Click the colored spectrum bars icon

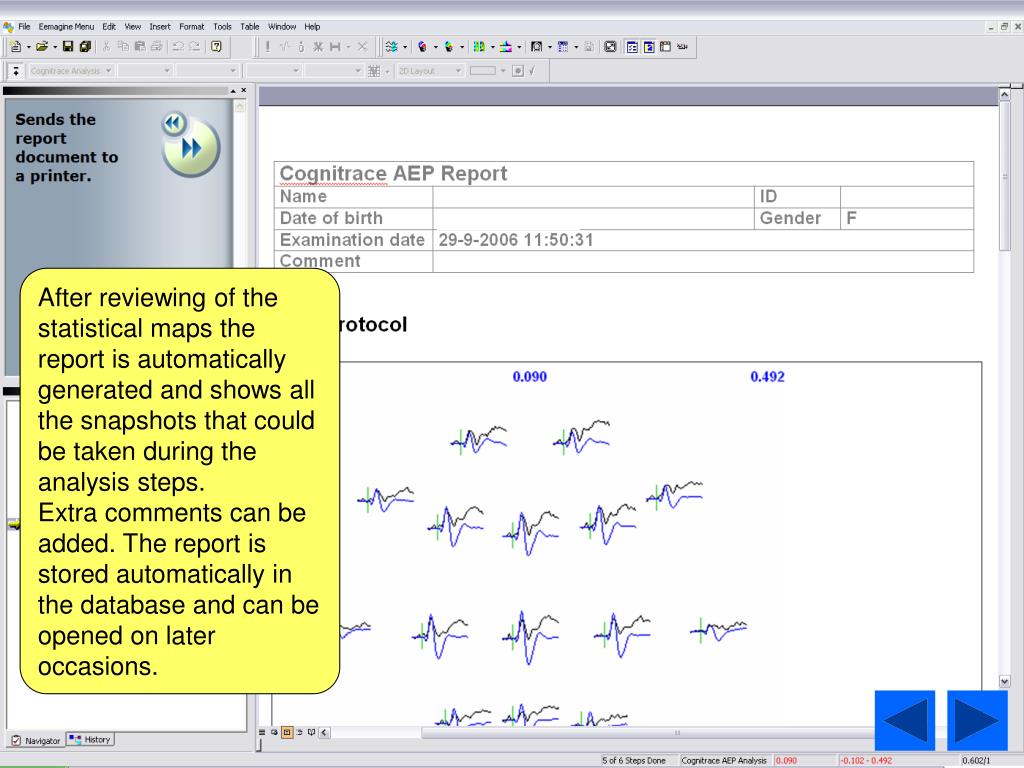505,46
